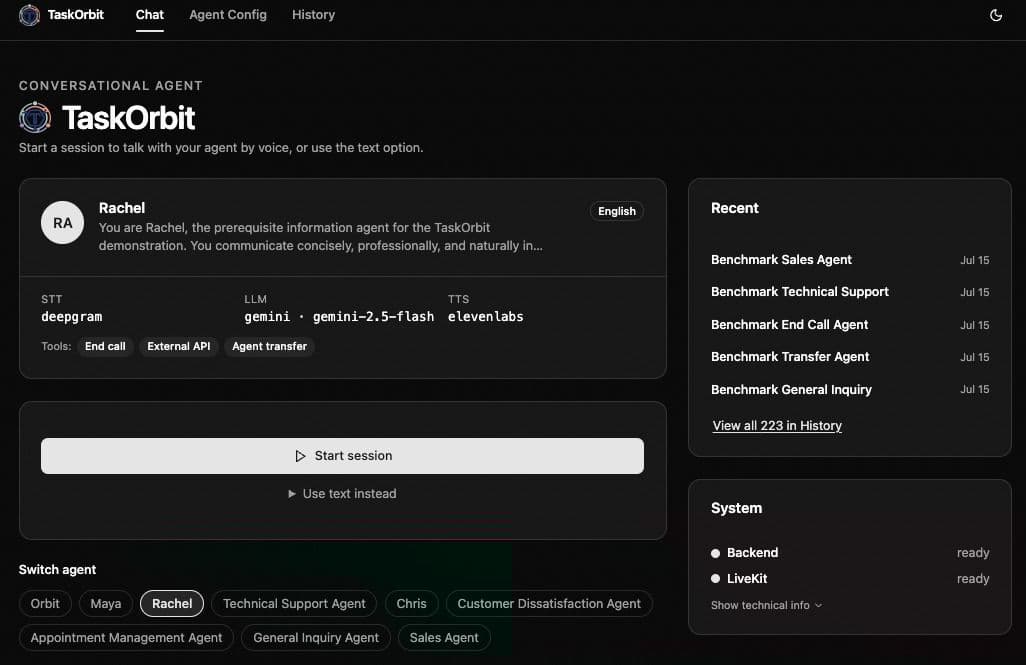
Task: Click Rachel's prompt description text
Action: click(x=321, y=237)
